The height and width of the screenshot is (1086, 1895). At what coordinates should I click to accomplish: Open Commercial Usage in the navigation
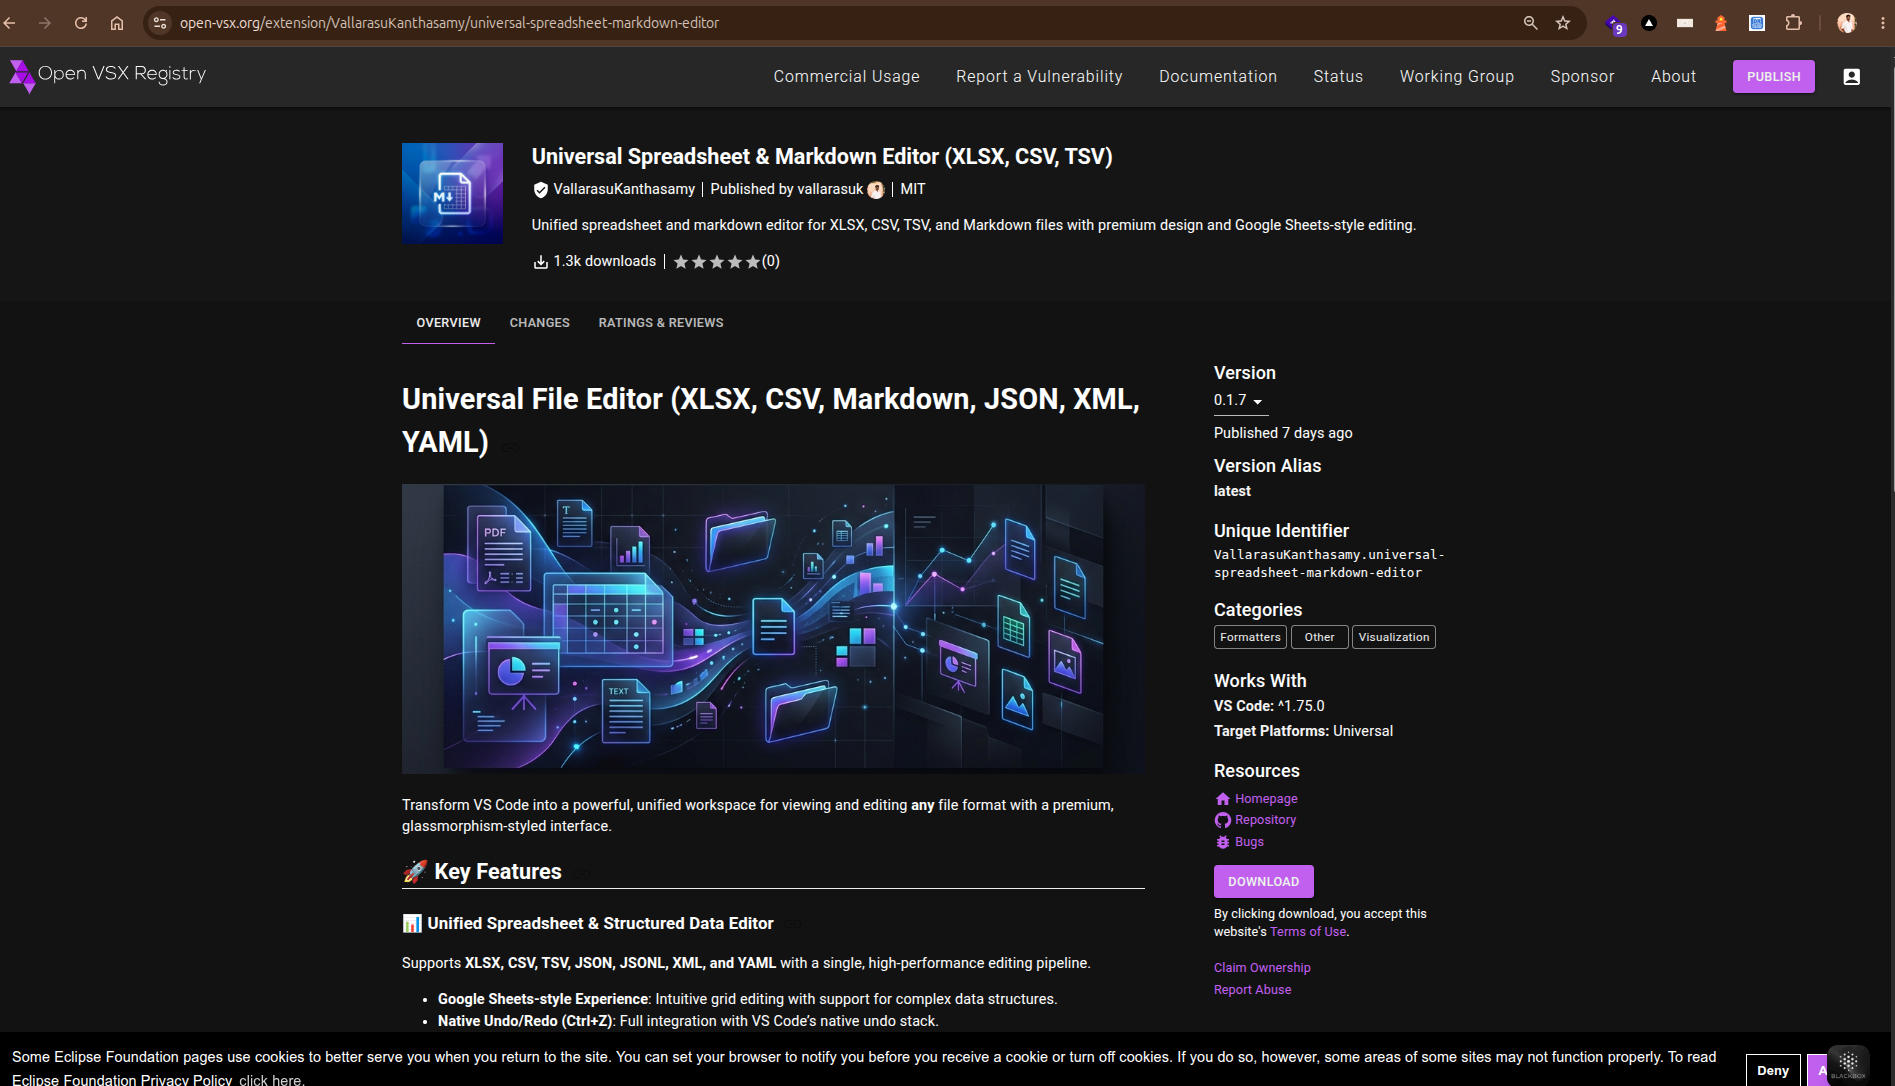[846, 77]
